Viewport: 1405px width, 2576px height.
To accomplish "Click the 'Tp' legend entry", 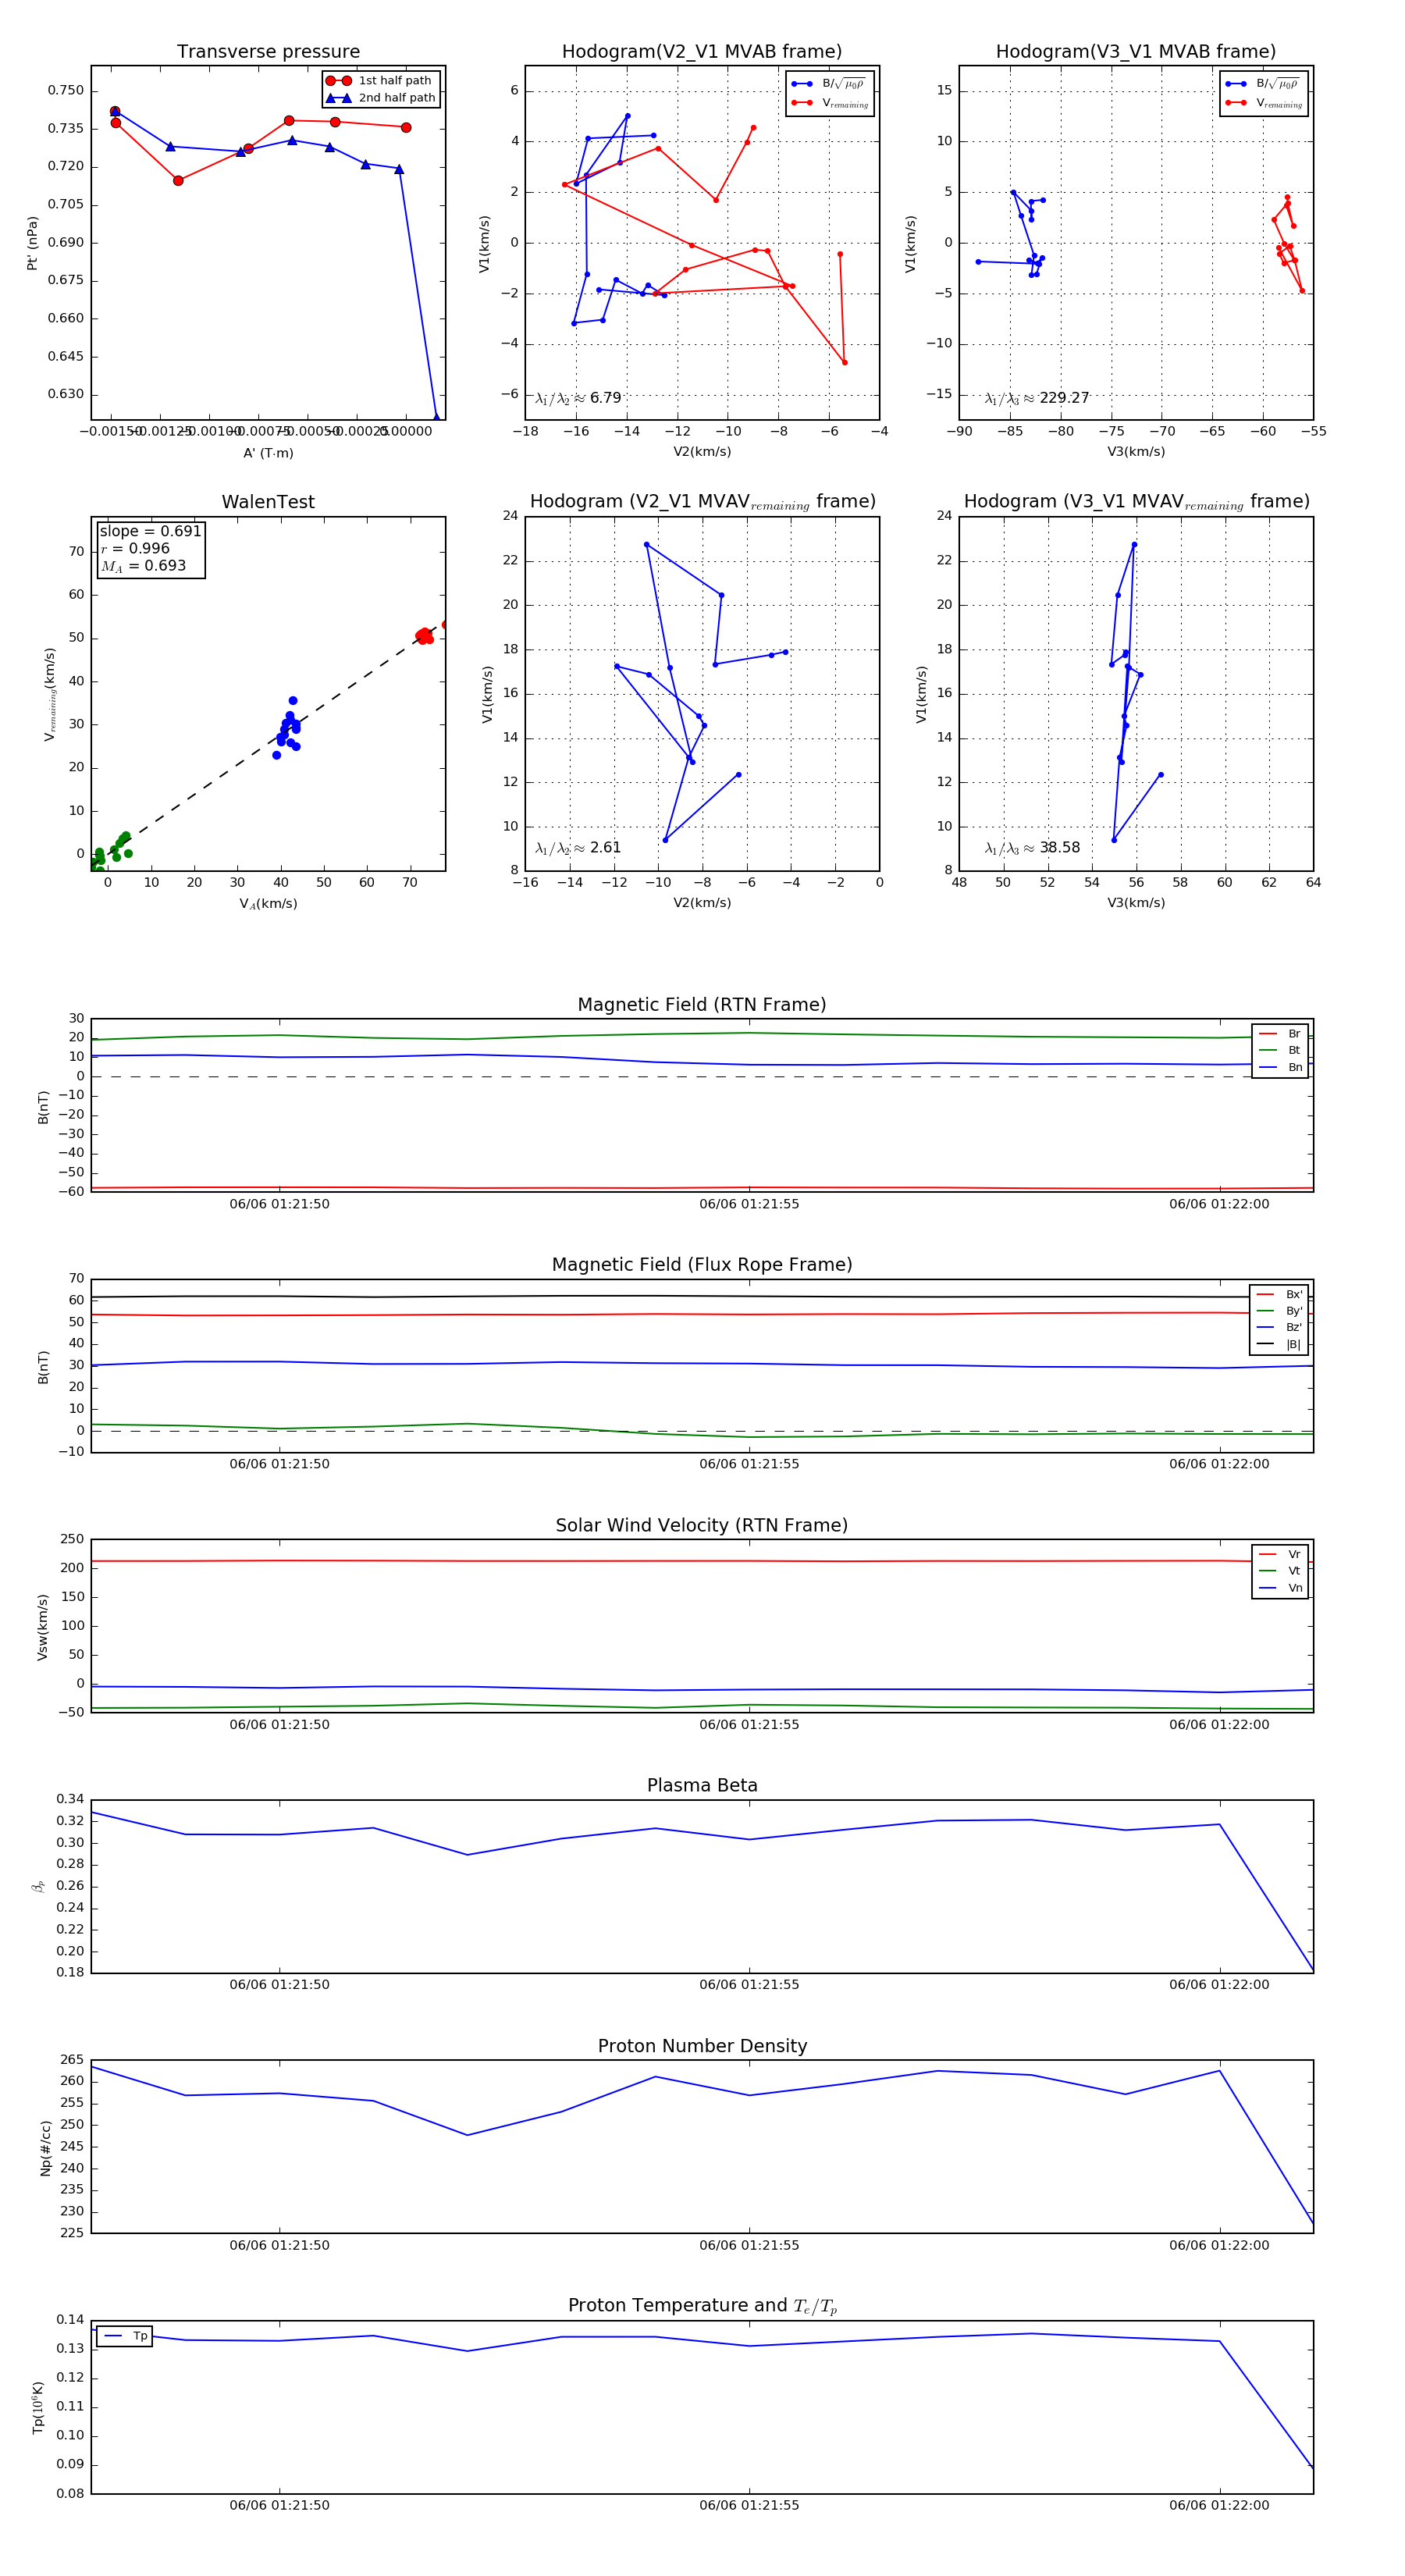I will coord(125,2336).
